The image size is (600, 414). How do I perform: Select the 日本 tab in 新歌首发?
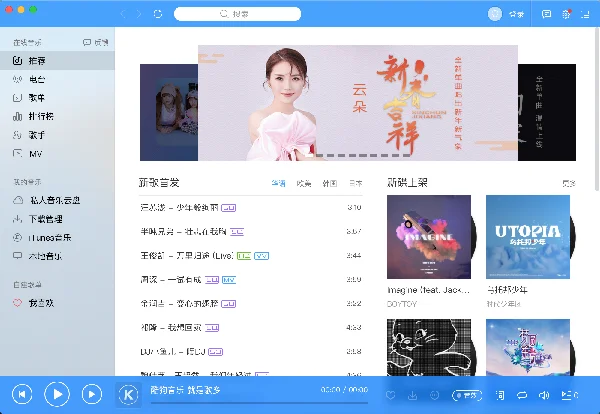click(355, 183)
